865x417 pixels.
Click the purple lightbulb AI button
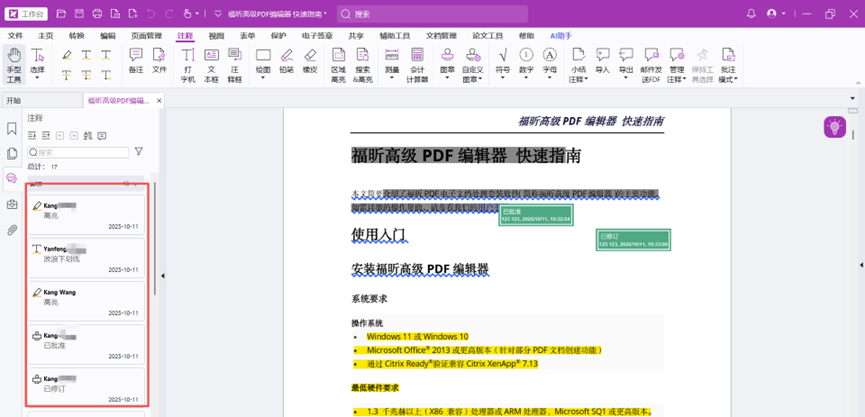pos(833,126)
